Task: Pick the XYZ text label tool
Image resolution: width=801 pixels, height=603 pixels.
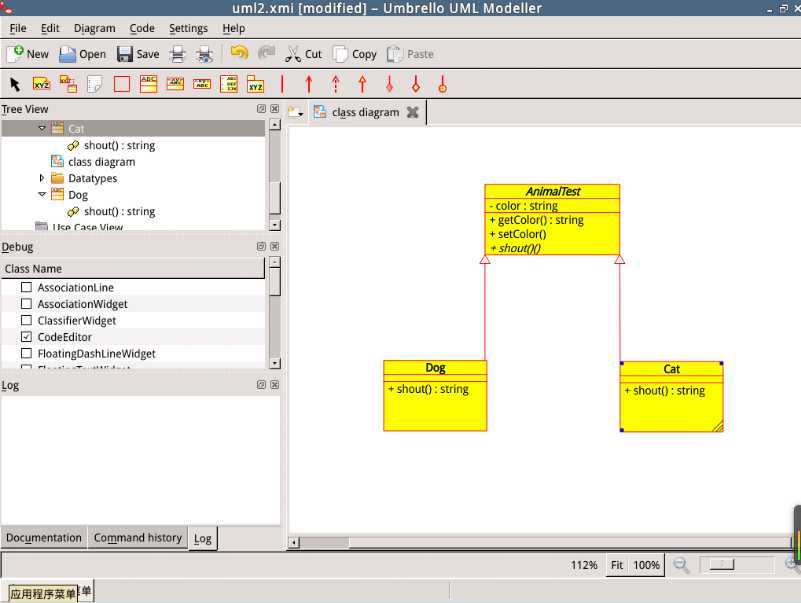Action: [41, 84]
